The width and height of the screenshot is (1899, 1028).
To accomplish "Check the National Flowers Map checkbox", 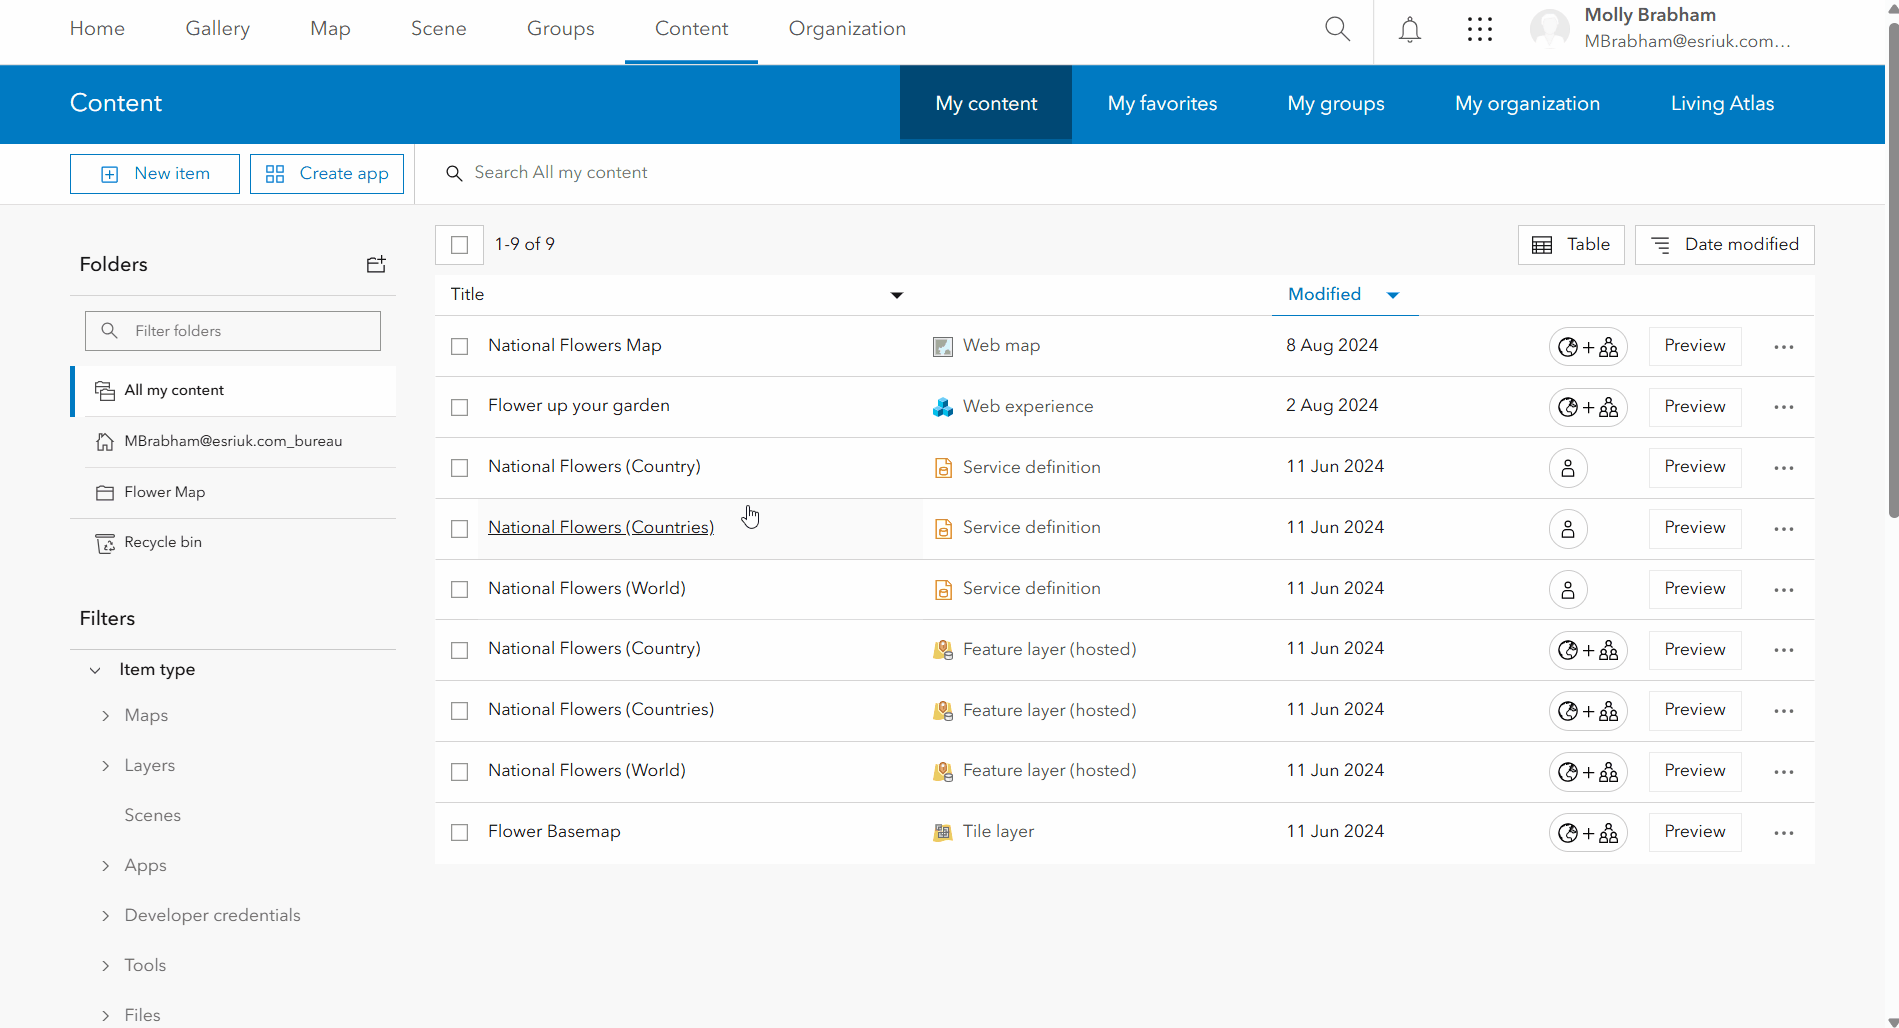I will tap(459, 347).
